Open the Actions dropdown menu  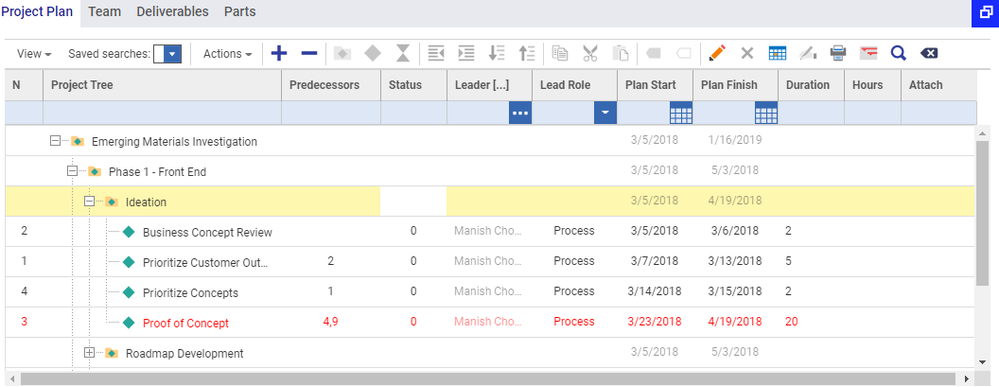[x=227, y=54]
